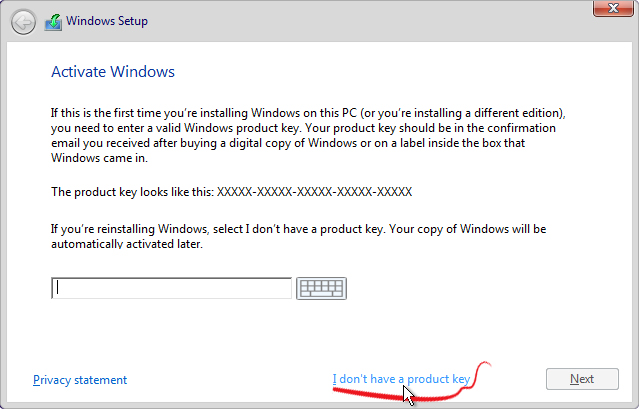This screenshot has height=409, width=639.
Task: Open the Privacy statement link
Action: 80,380
